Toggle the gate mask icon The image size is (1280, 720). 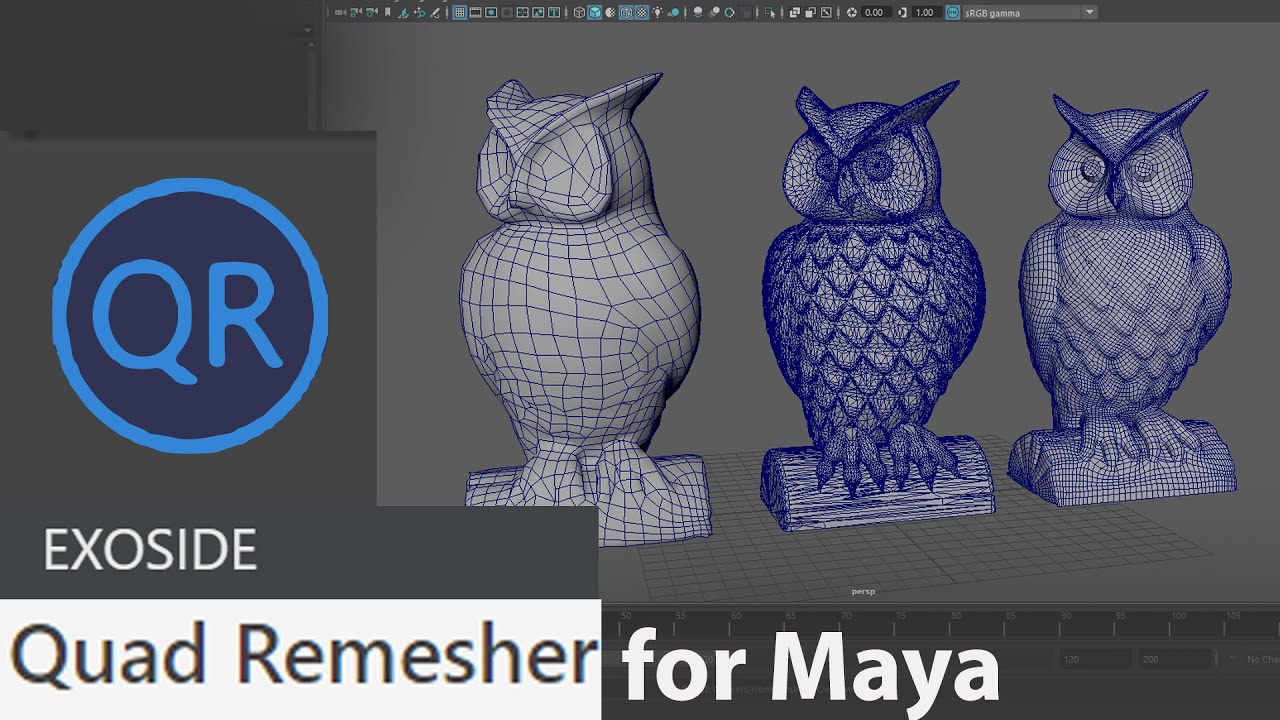pos(507,13)
